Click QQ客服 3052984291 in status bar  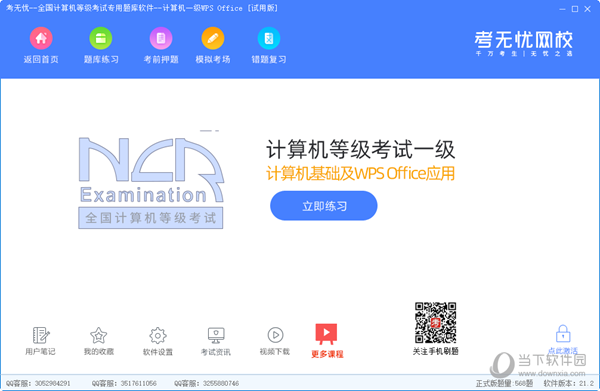38,383
